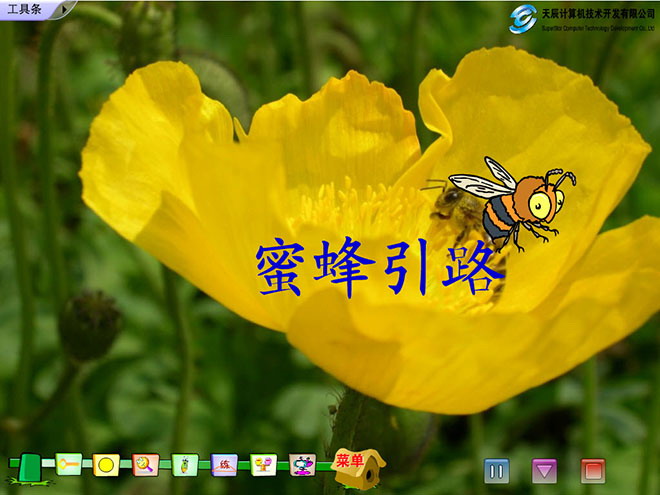Click the arrow beside 工具条
Viewport: 660px width, 495px height.
coord(64,9)
